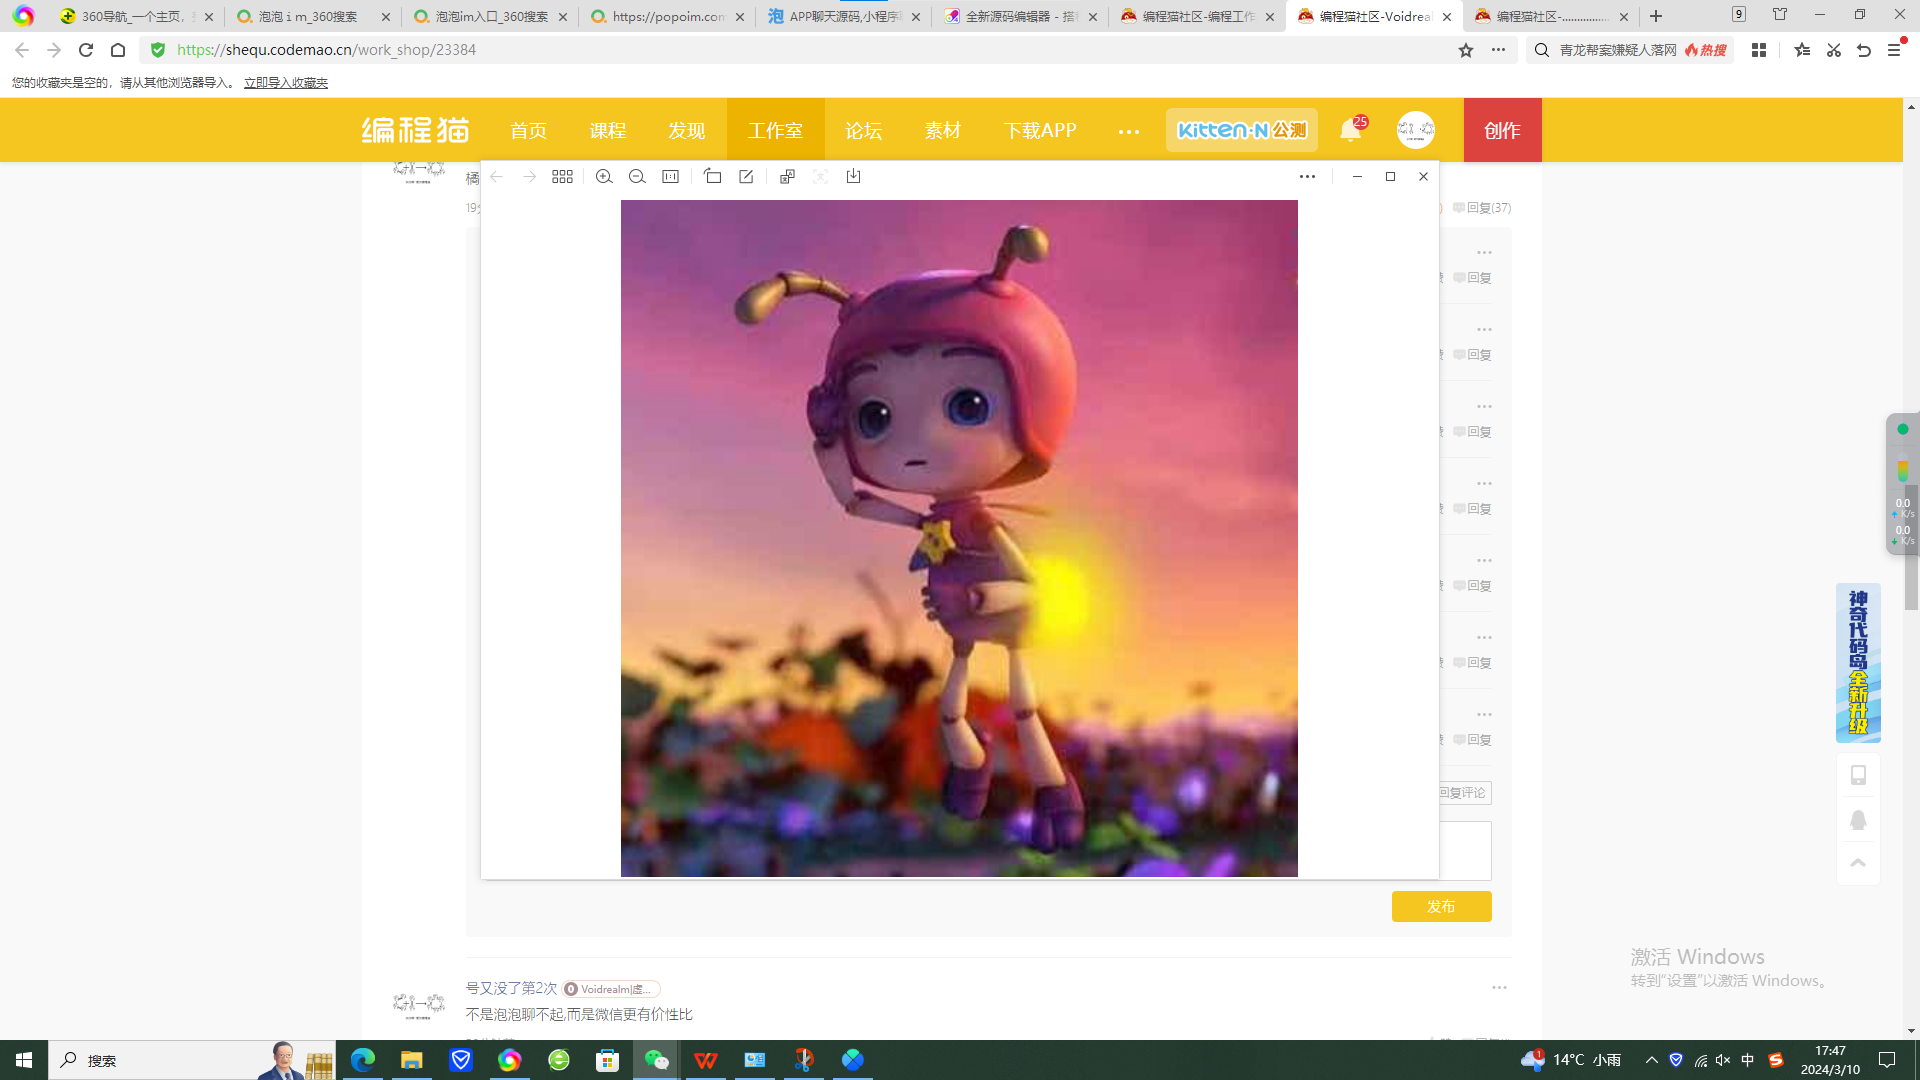Click the 立即导入收藏夹 link
The width and height of the screenshot is (1920, 1080).
286,83
